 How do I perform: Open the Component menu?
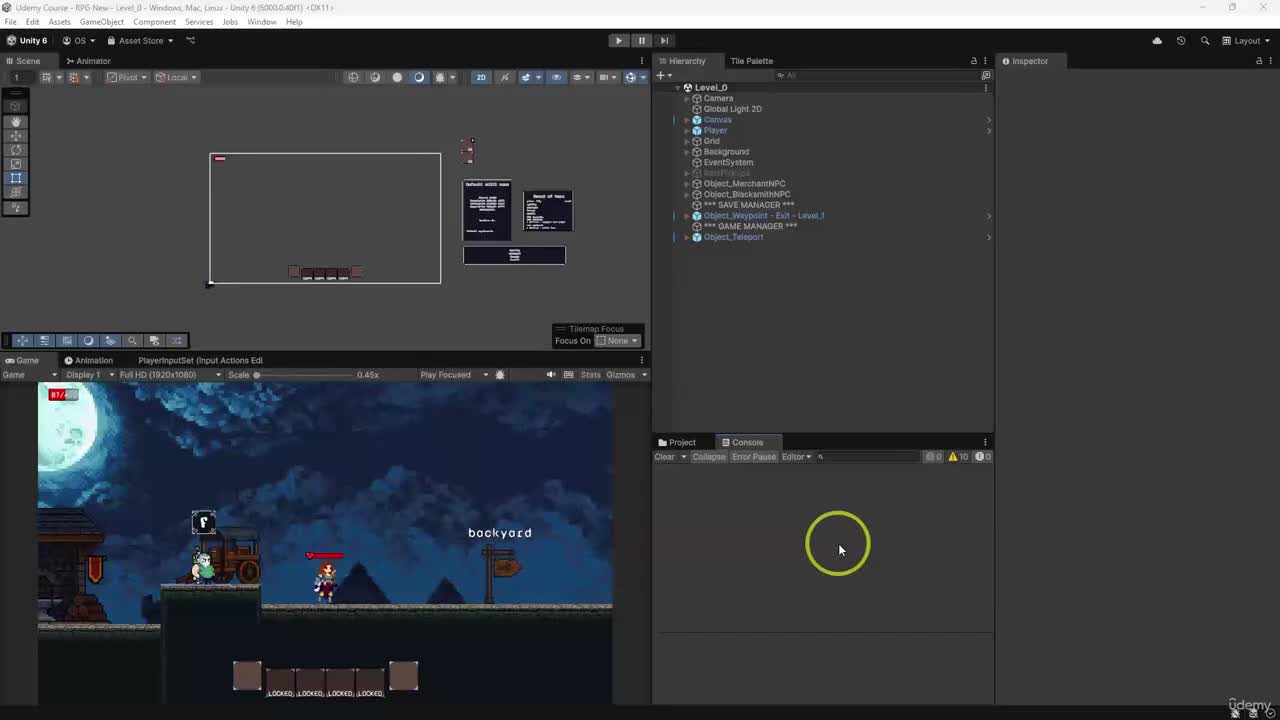[x=154, y=22]
